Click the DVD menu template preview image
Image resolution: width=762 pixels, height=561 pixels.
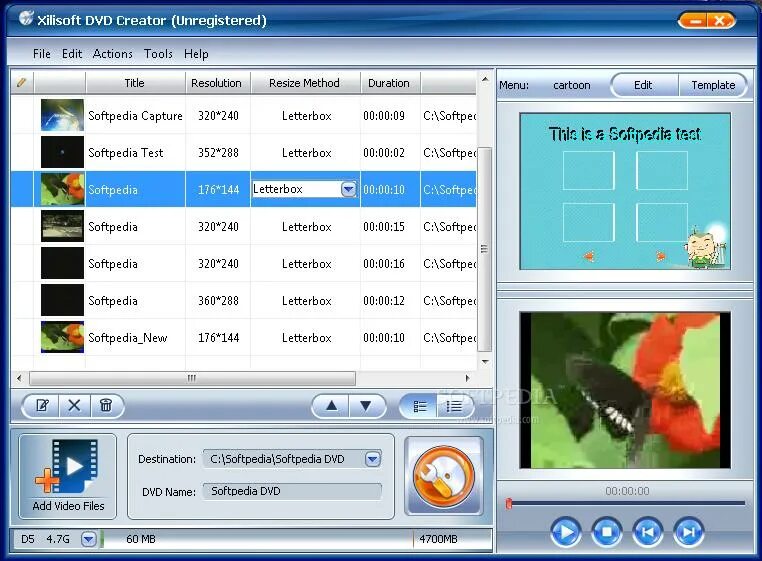coord(625,192)
